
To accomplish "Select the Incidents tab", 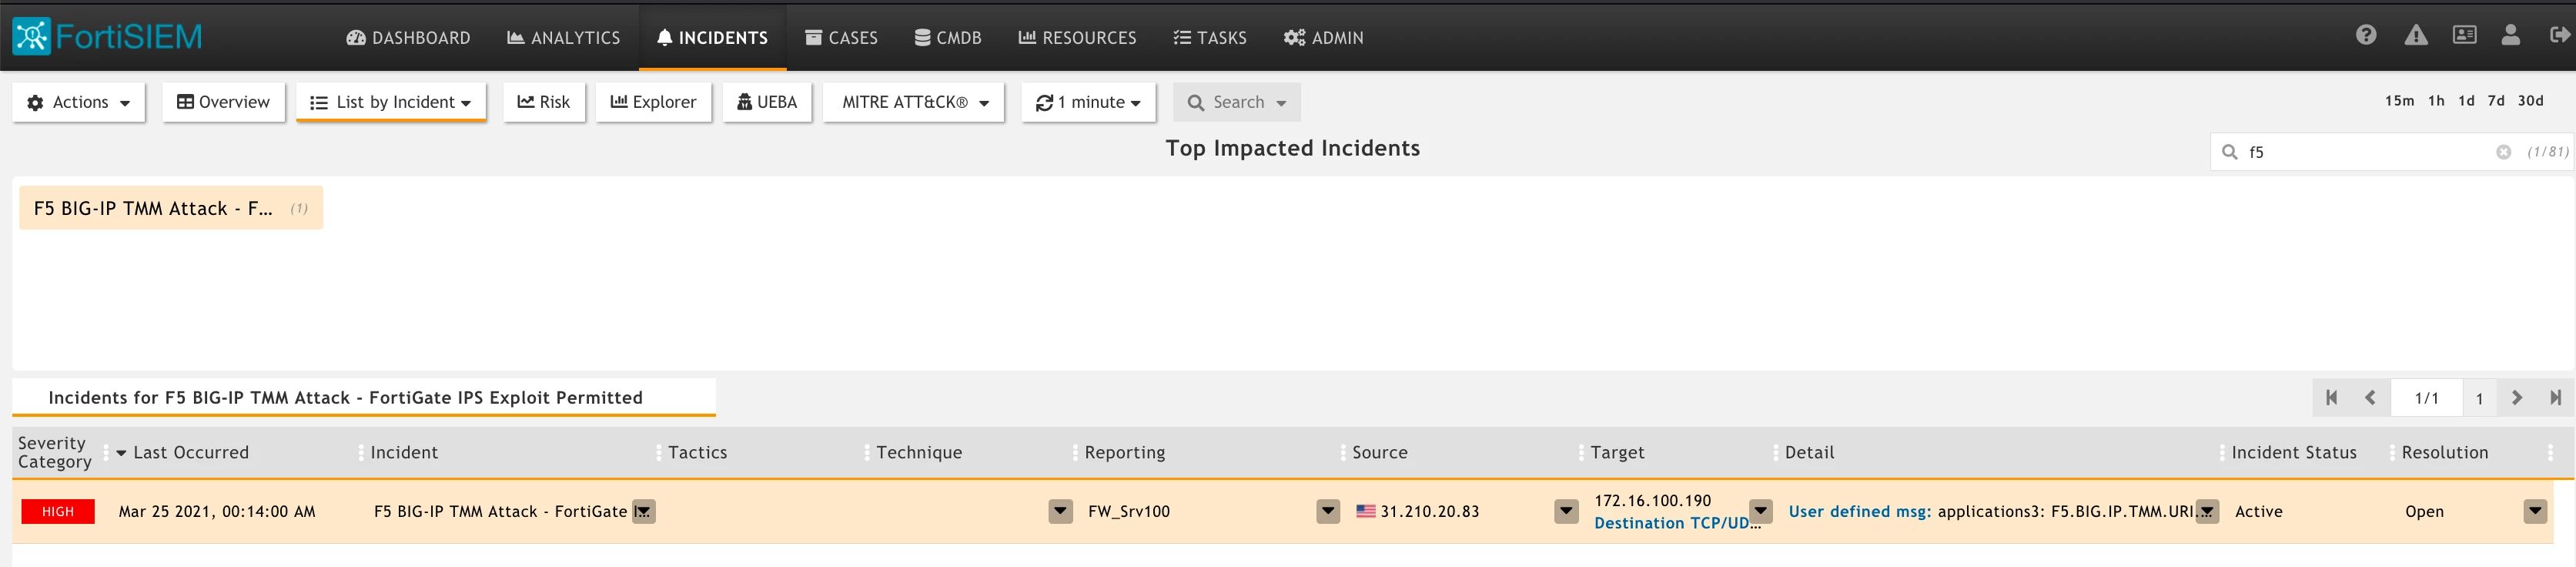I will [x=713, y=38].
